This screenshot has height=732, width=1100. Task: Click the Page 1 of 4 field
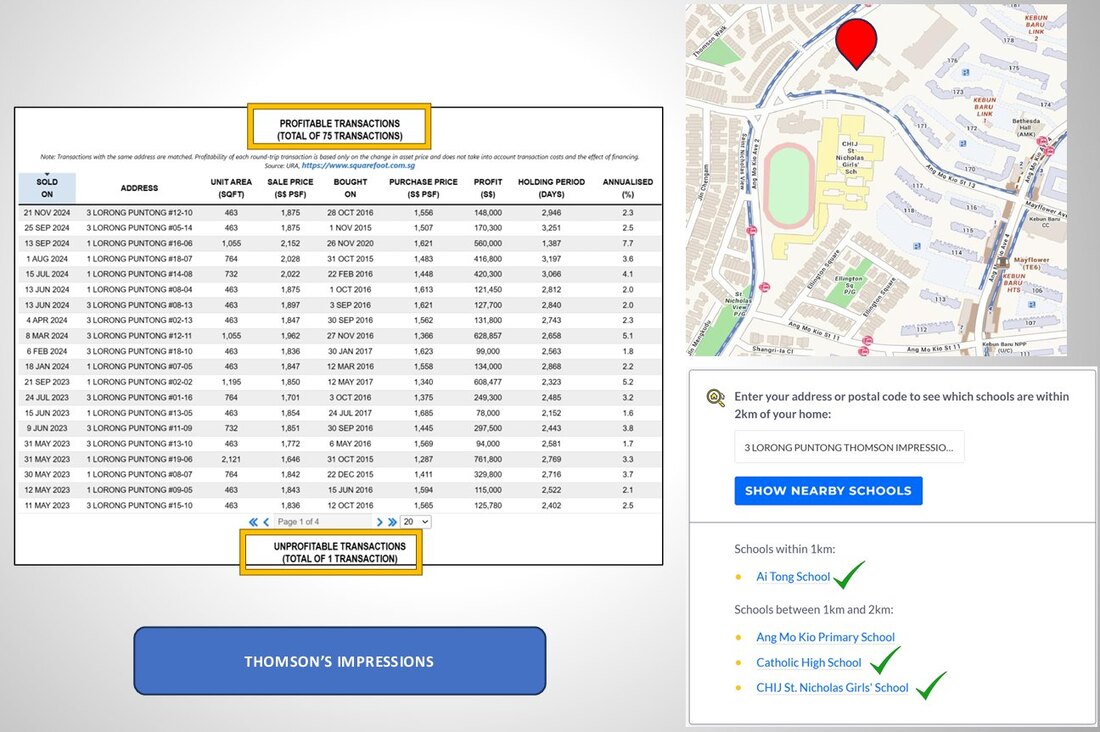click(x=322, y=522)
